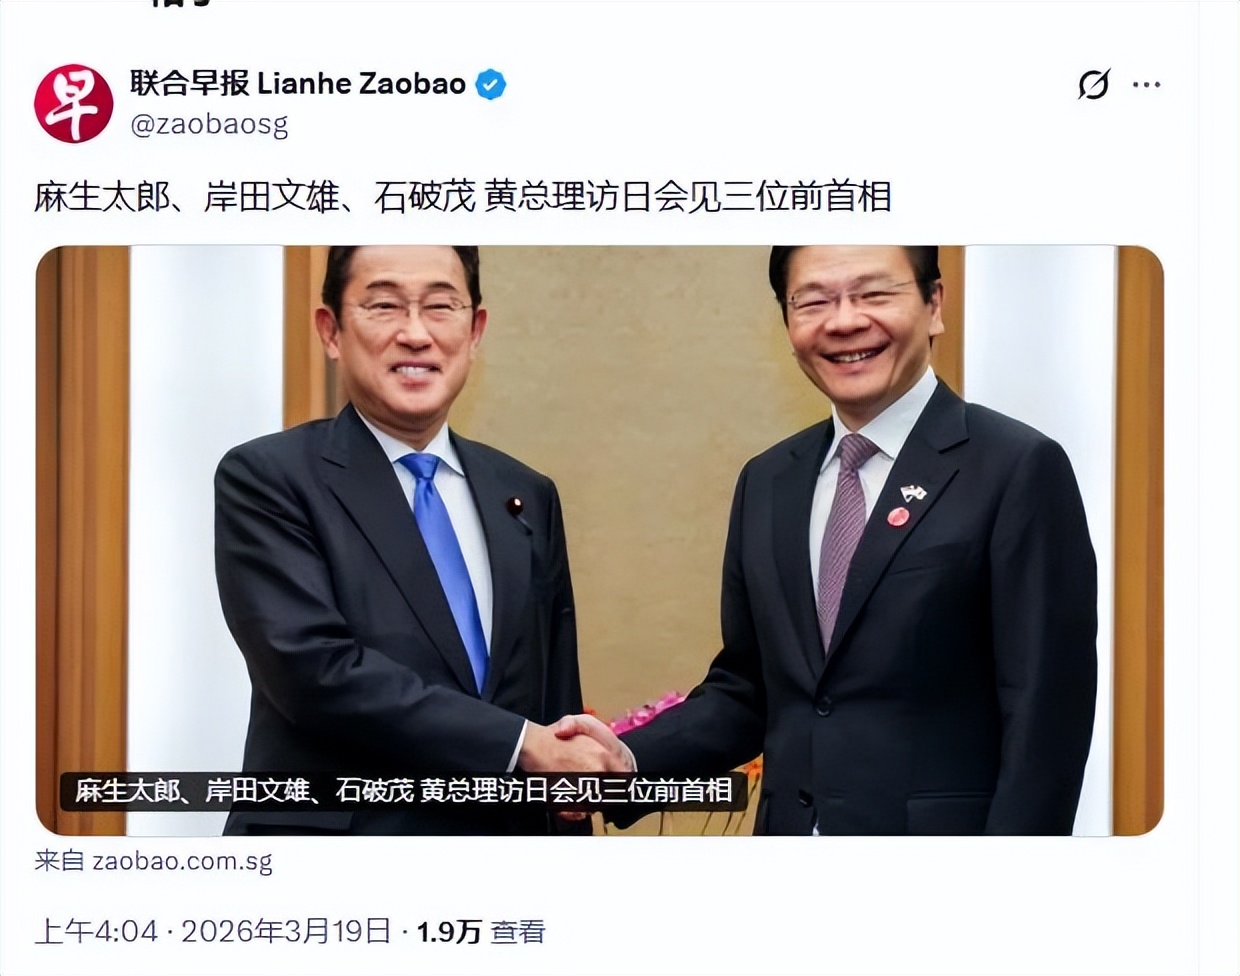
Task: Open the handshake photo link preview card
Action: point(600,540)
